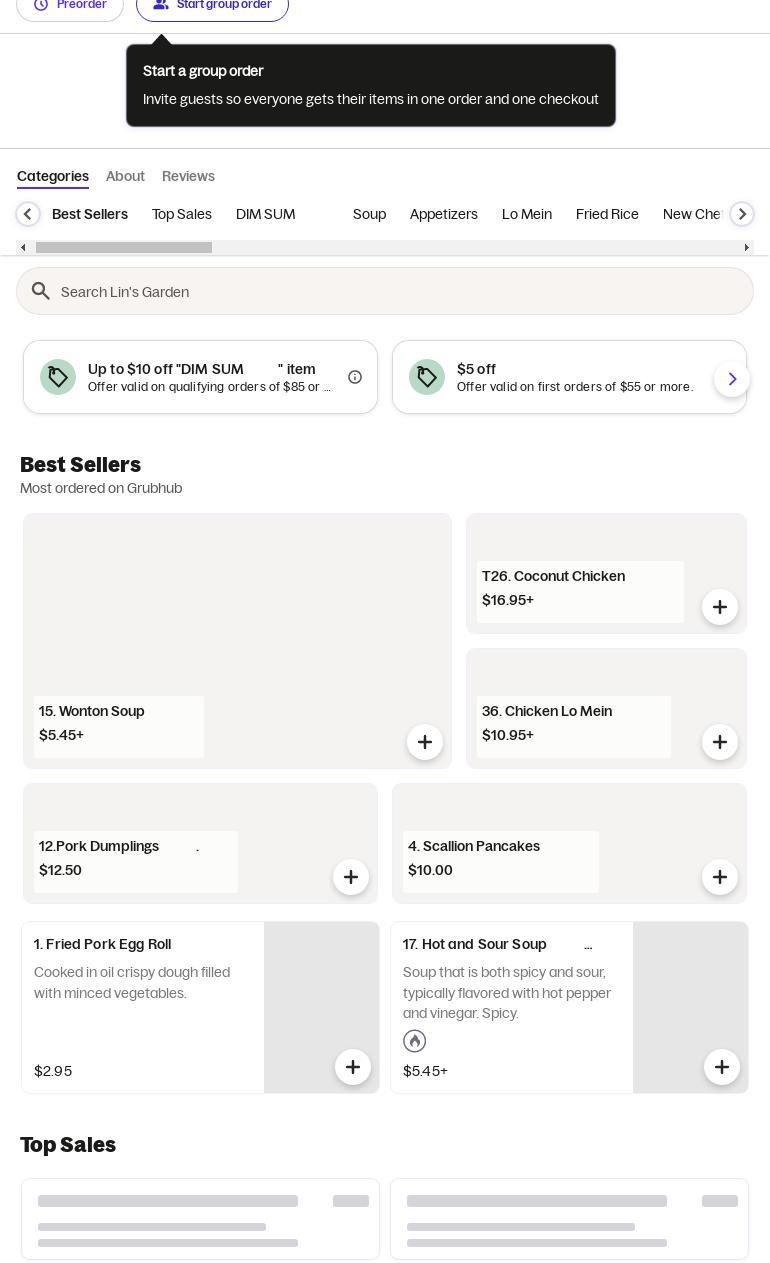Add Wonton Soup to the order
This screenshot has width=770, height=1263.
pos(425,742)
